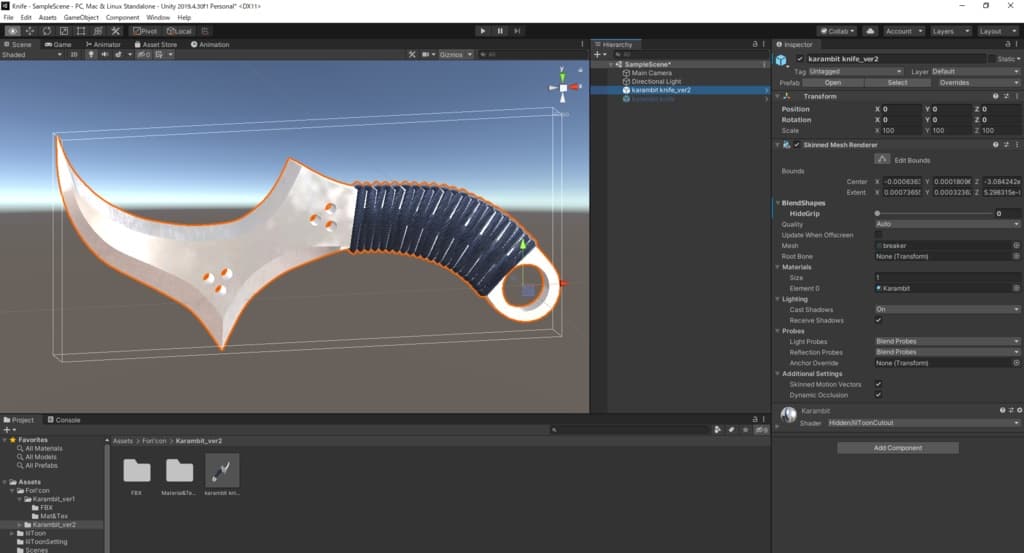Screen dimensions: 1024x553
Task: Click the cloud services icon
Action: pos(870,31)
